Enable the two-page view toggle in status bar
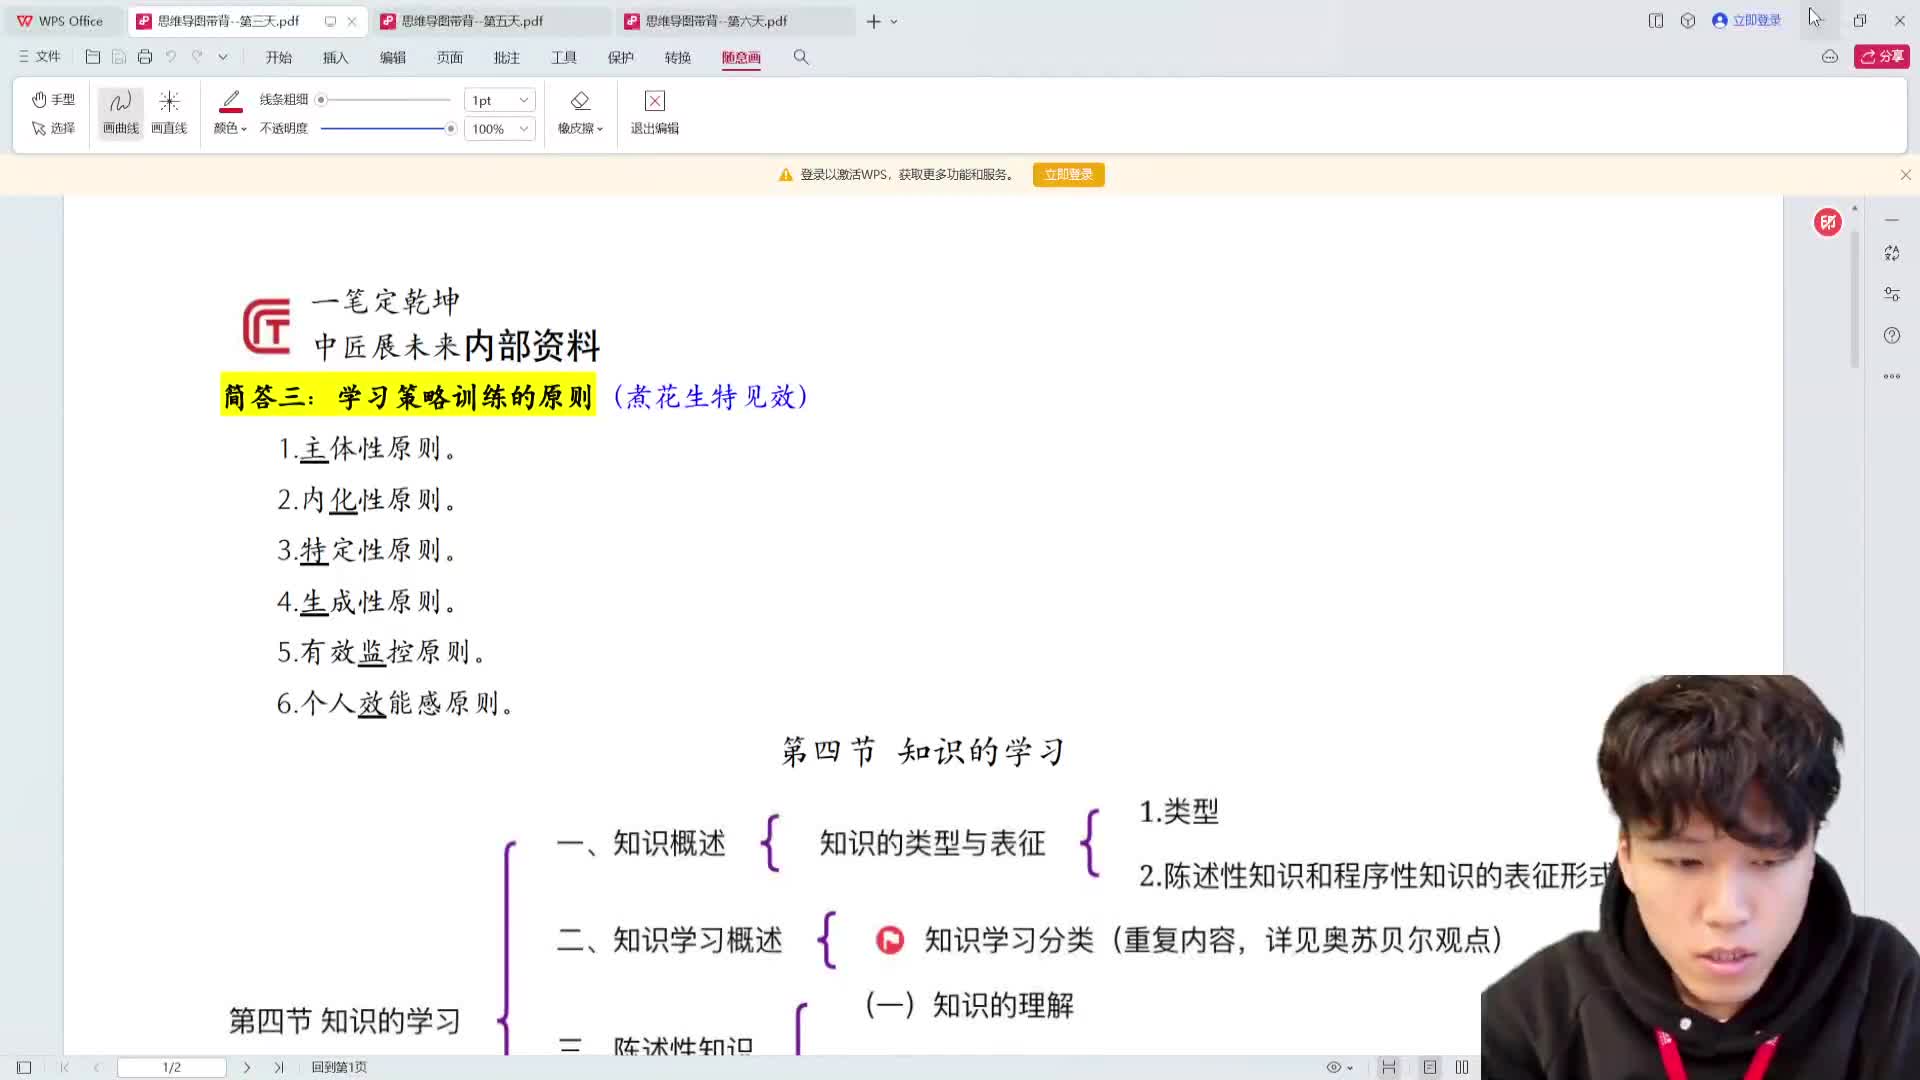 1462,1067
